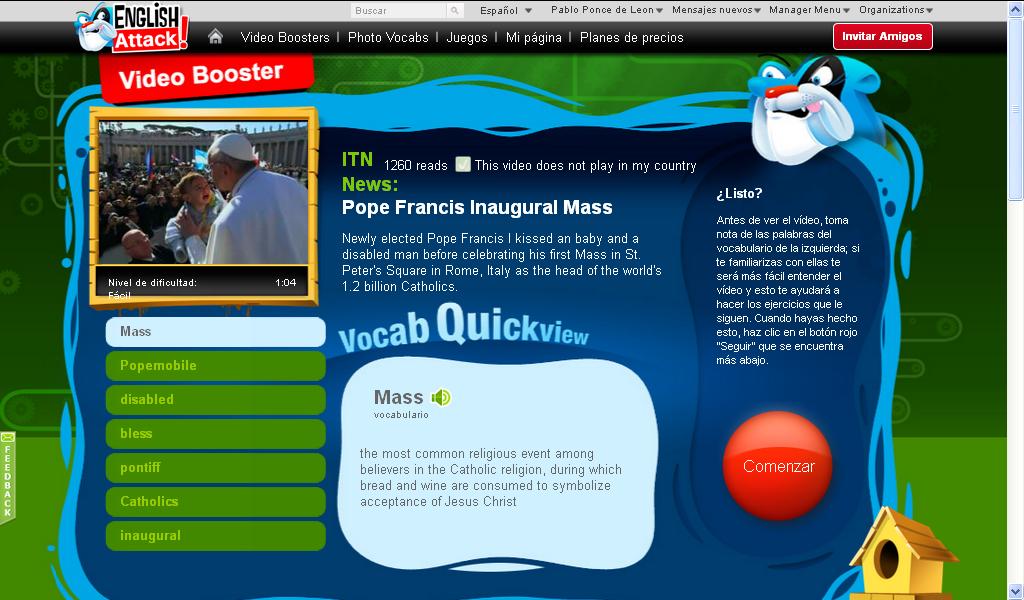
Task: Open the Mensajes nuevos dropdown
Action: [716, 10]
